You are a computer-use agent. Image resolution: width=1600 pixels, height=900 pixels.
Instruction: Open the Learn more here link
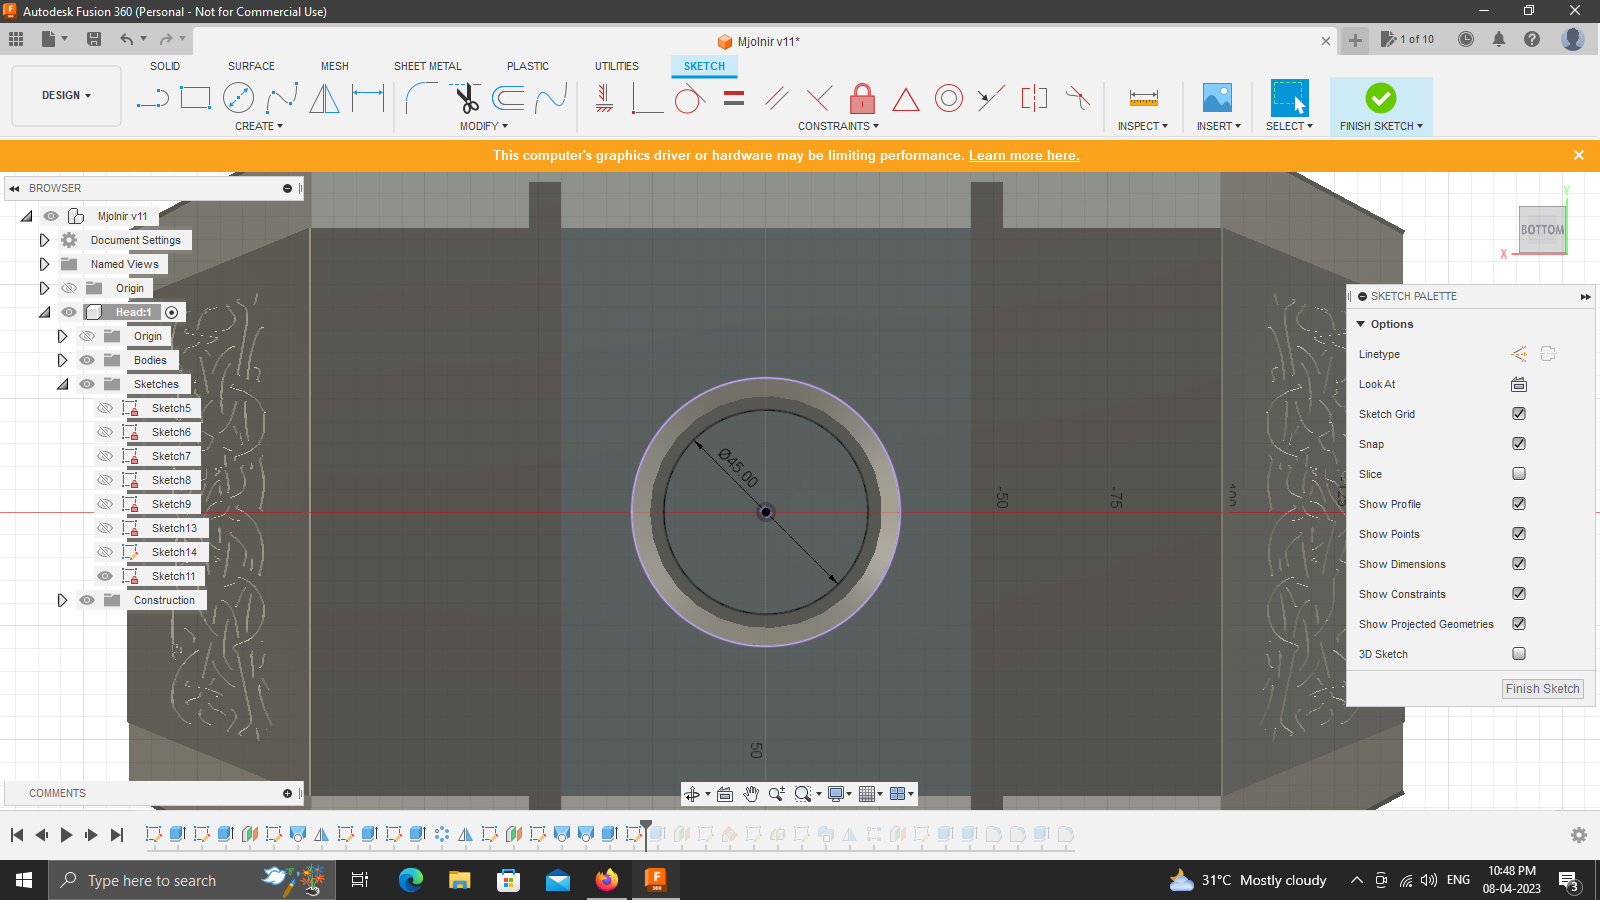coord(1023,155)
